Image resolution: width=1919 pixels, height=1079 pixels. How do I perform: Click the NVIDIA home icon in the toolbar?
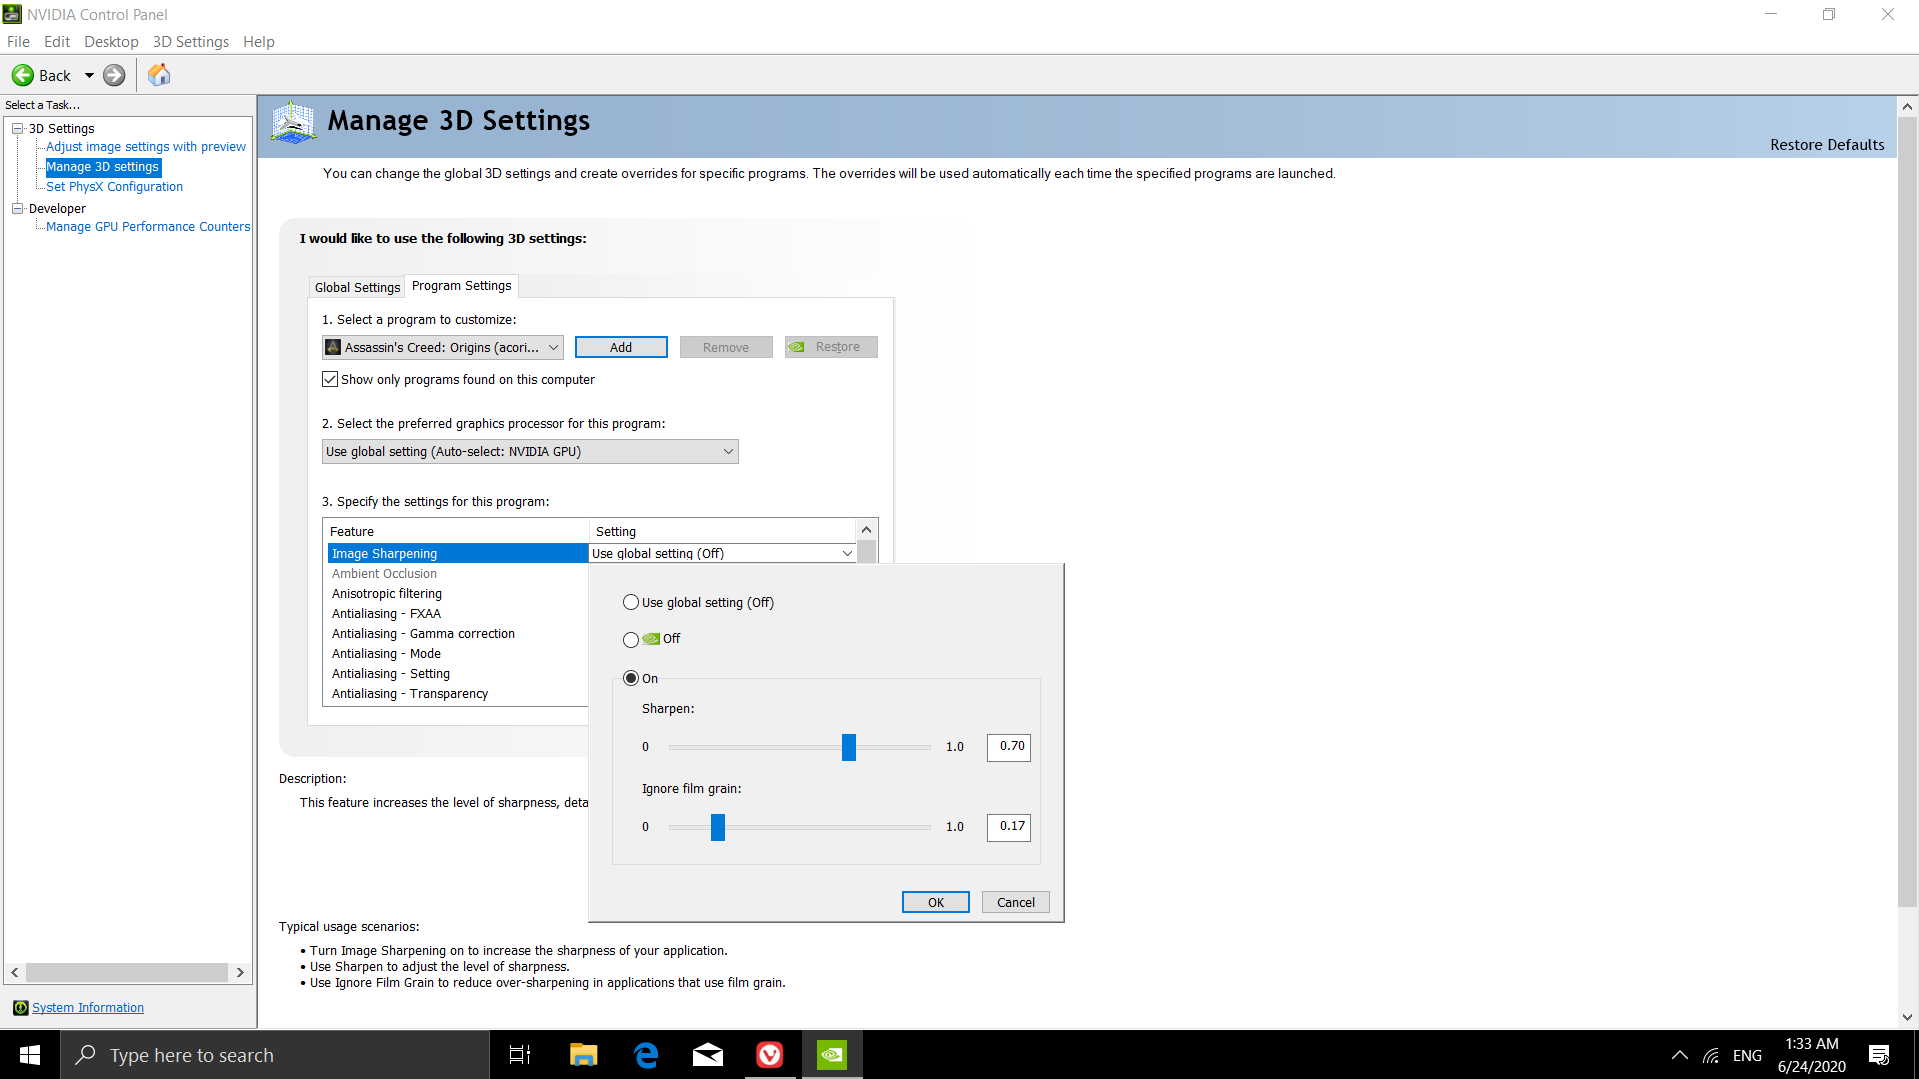[158, 74]
